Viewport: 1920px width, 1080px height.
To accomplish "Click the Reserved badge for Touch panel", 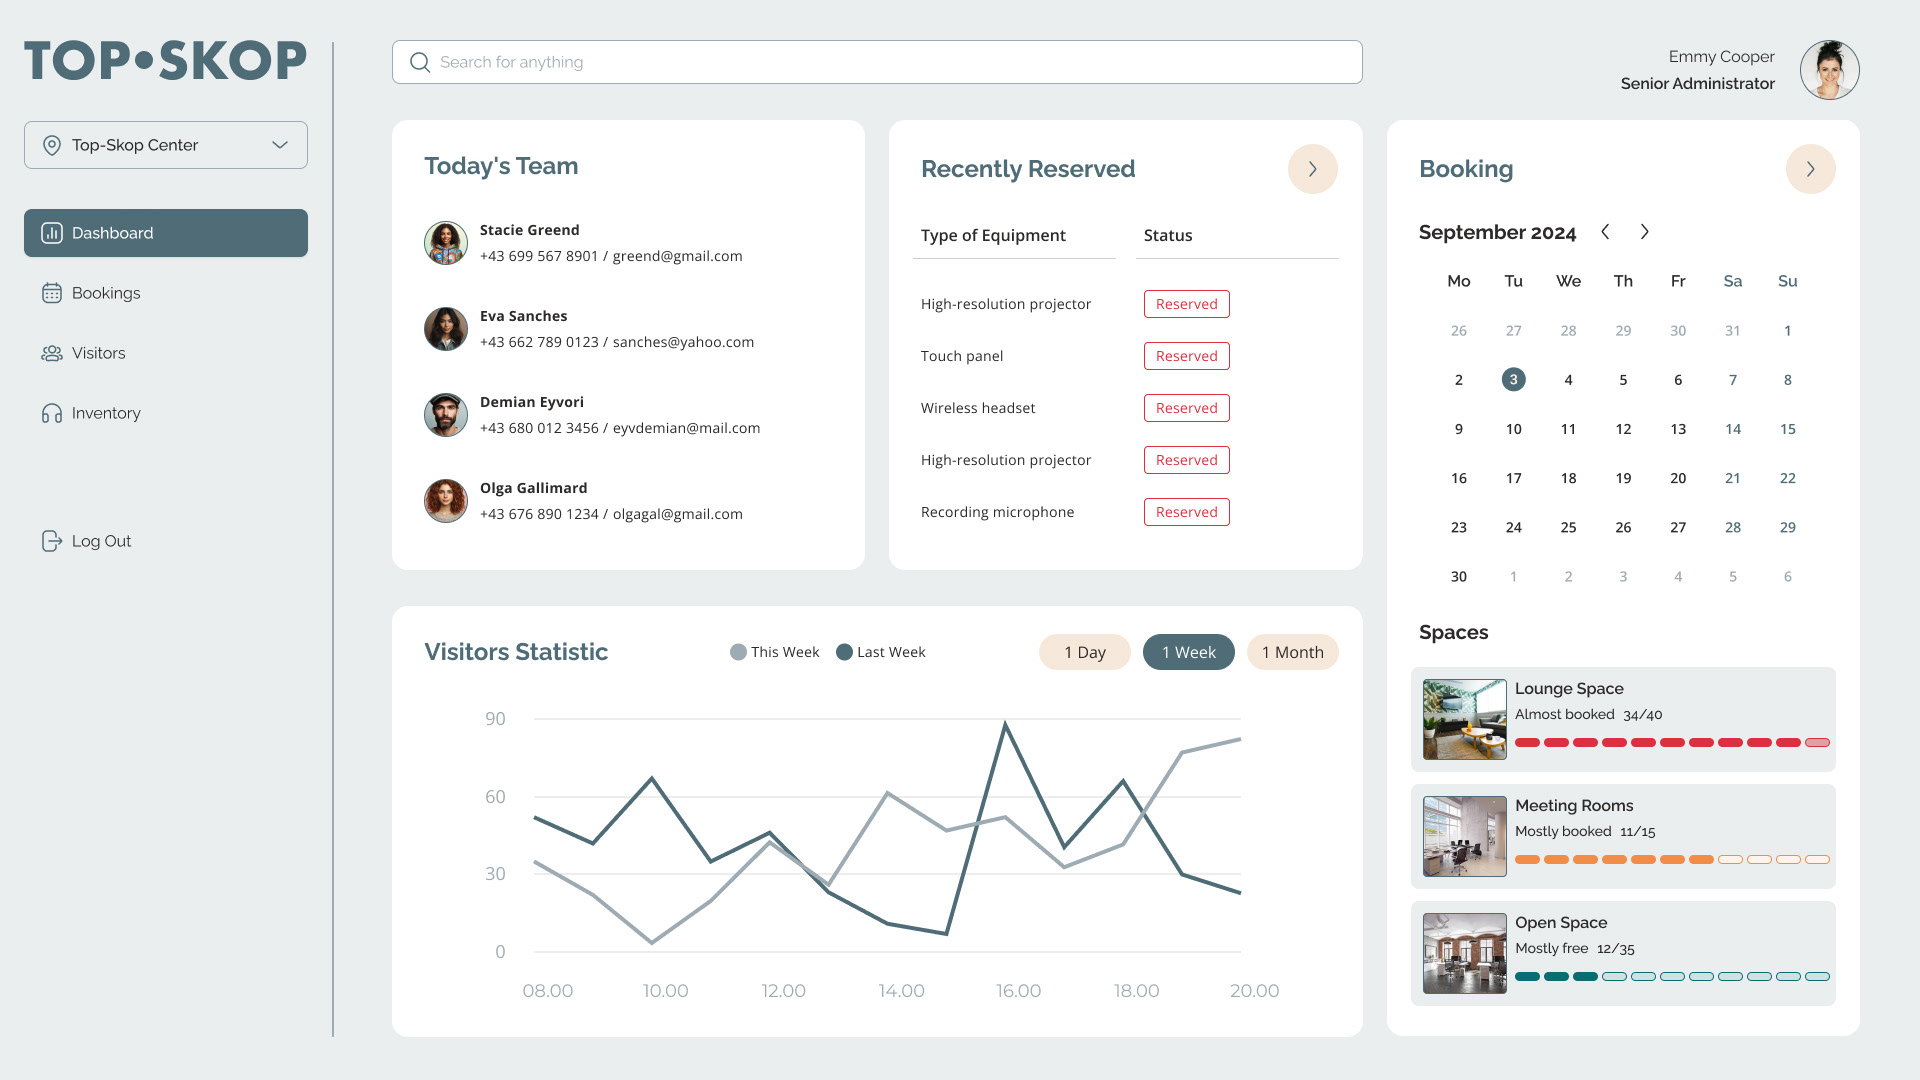I will 1186,356.
